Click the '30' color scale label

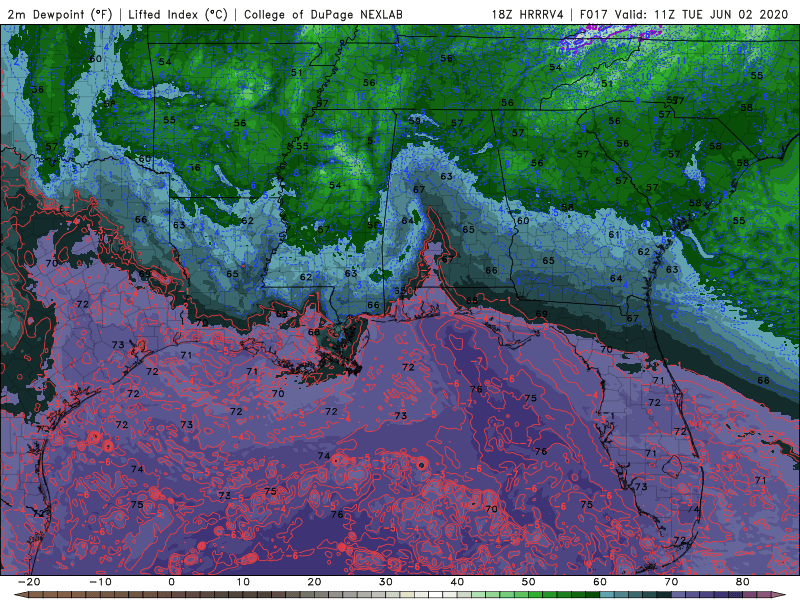386,582
